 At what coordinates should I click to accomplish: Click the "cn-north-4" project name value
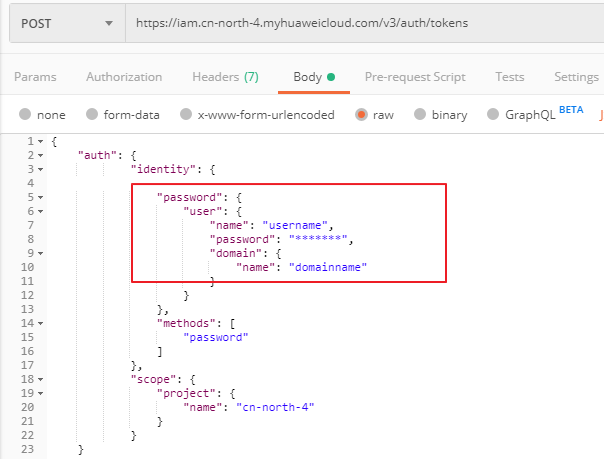pyautogui.click(x=275, y=407)
